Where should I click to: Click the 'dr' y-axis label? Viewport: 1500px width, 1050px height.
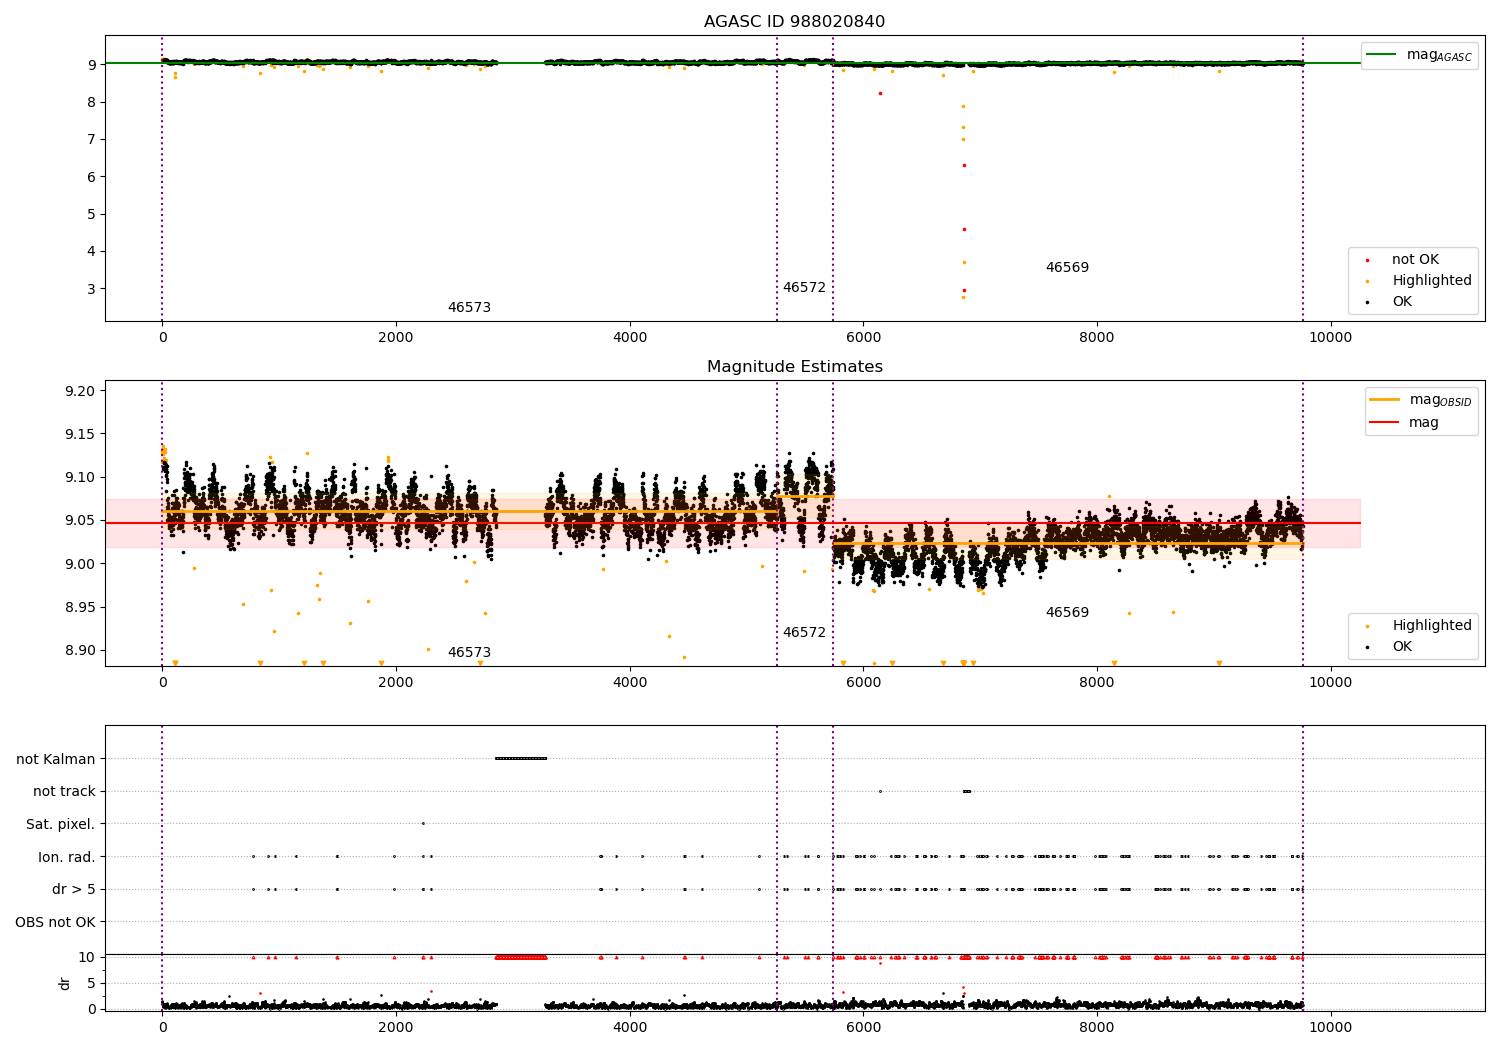[x=65, y=983]
